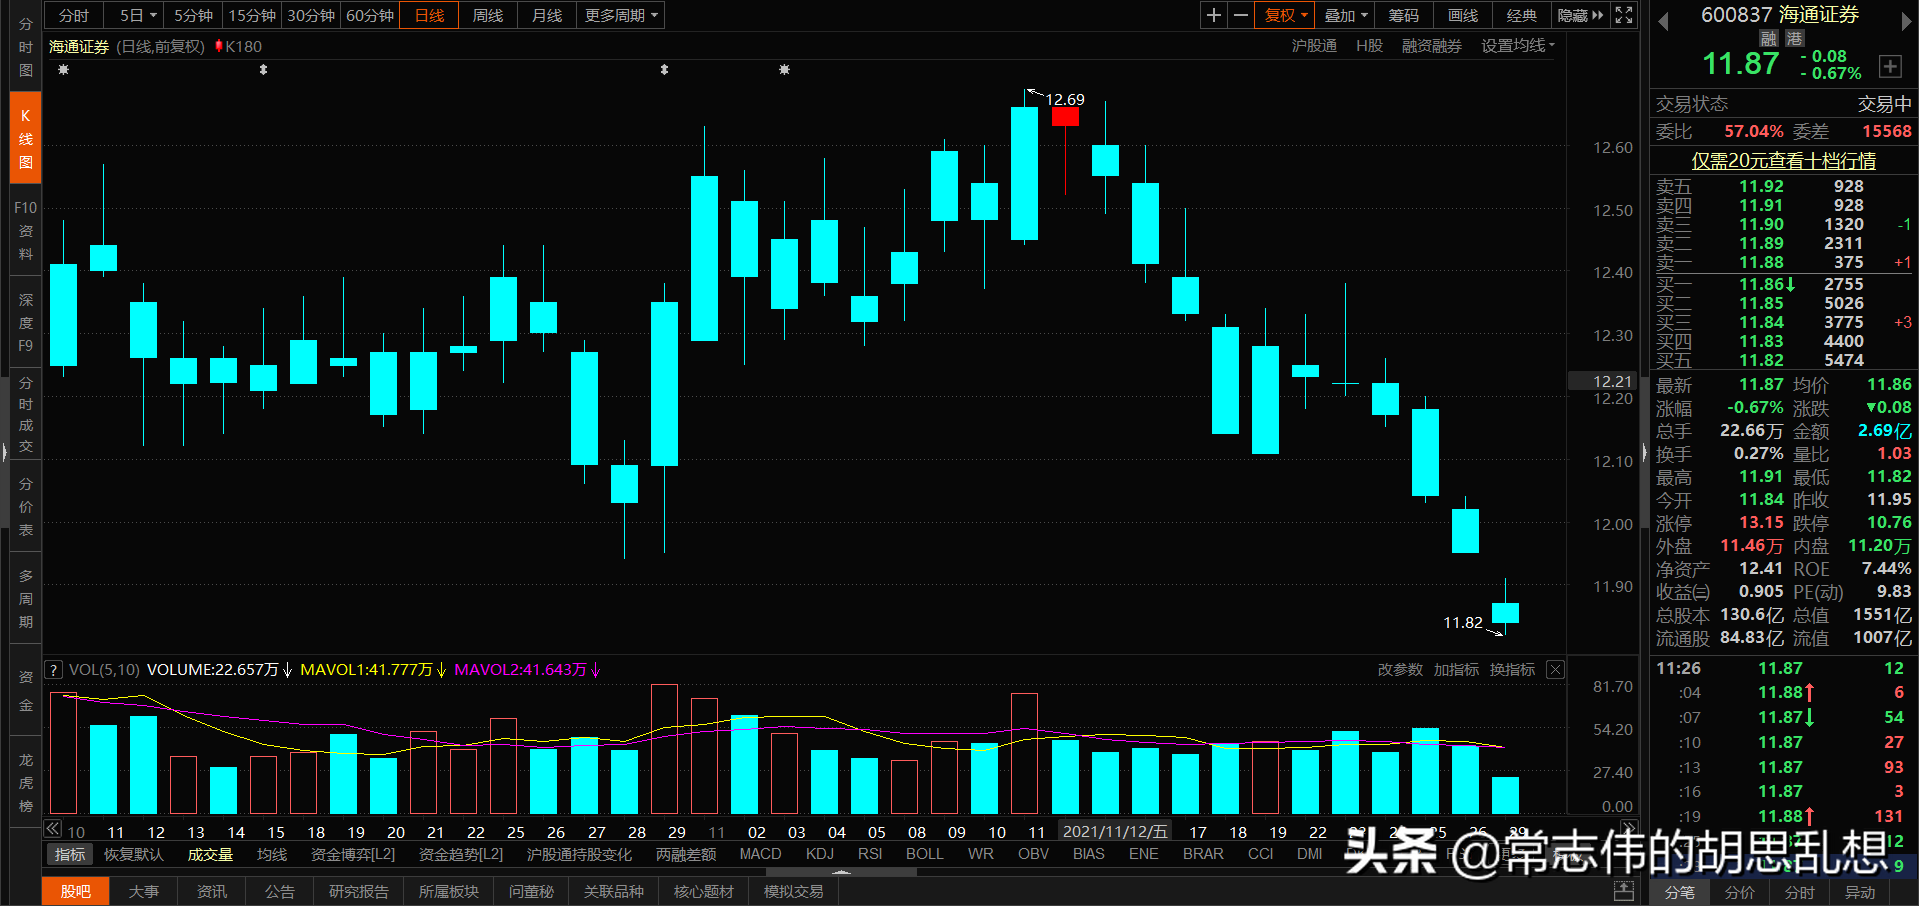Image resolution: width=1919 pixels, height=906 pixels.
Task: Open the 筹码 chip distribution tool
Action: [1403, 15]
